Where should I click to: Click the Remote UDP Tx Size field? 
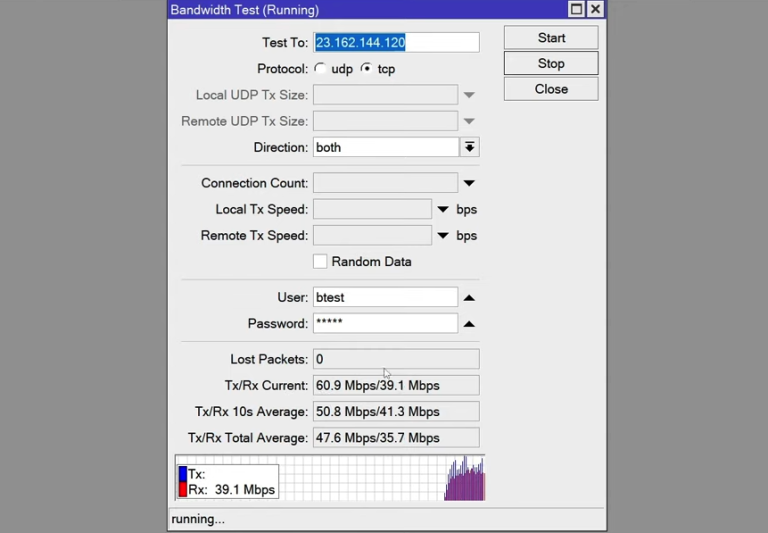[x=385, y=121]
